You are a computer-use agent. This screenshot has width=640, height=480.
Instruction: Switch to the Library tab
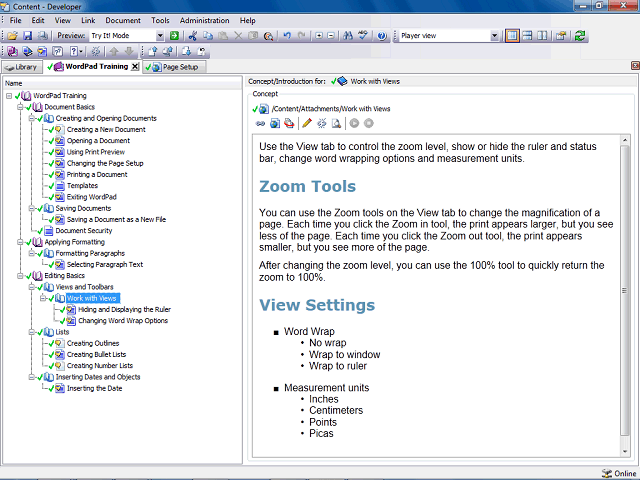pos(22,67)
